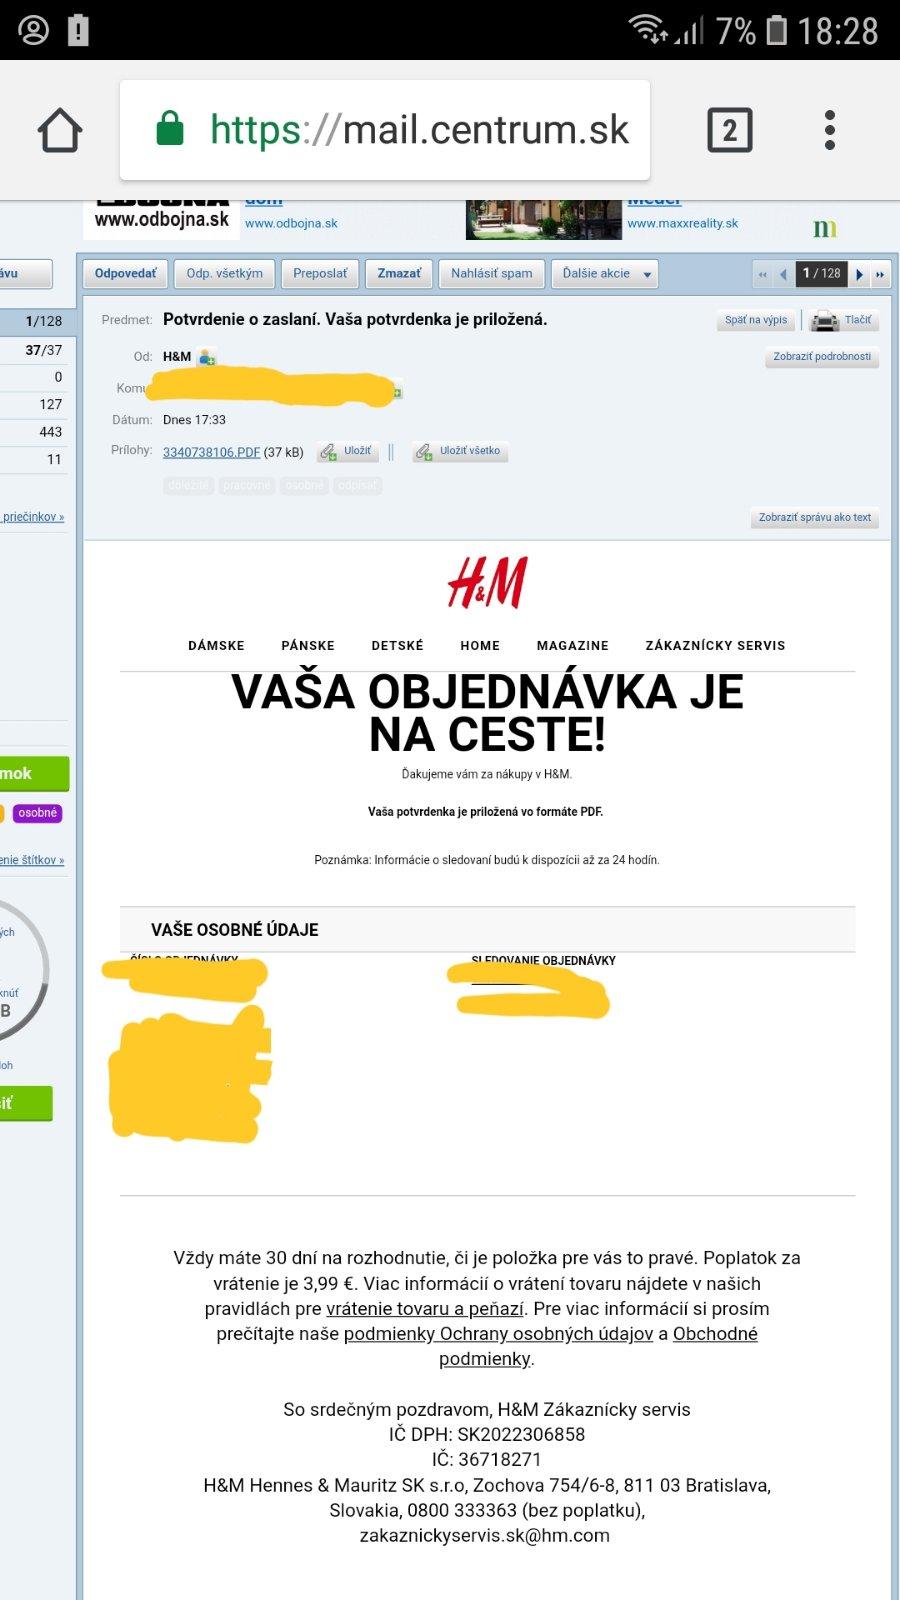
Task: Go to the next message arrow
Action: 859,274
